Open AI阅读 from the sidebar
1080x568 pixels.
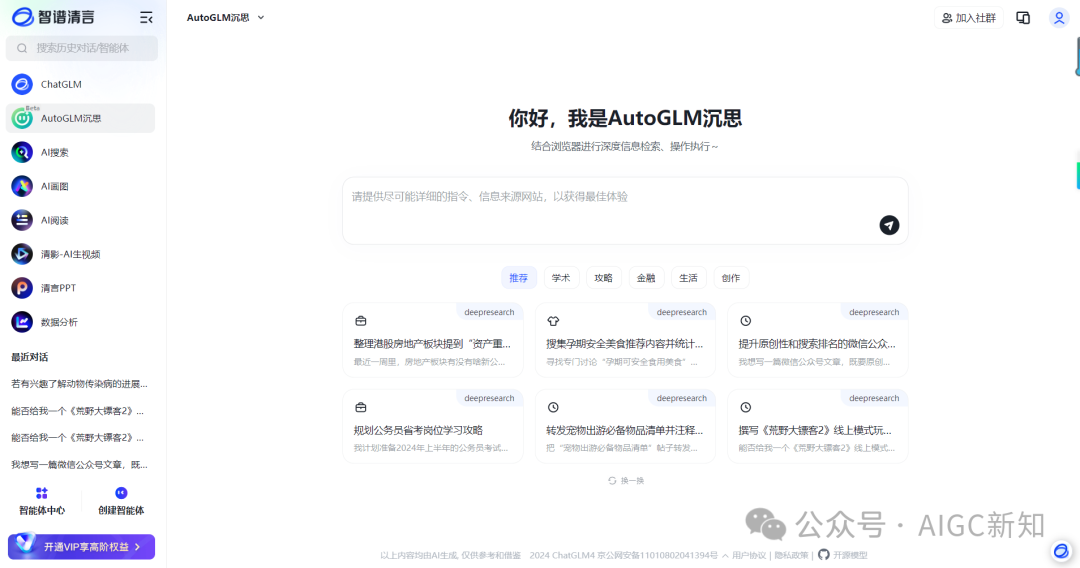(81, 220)
